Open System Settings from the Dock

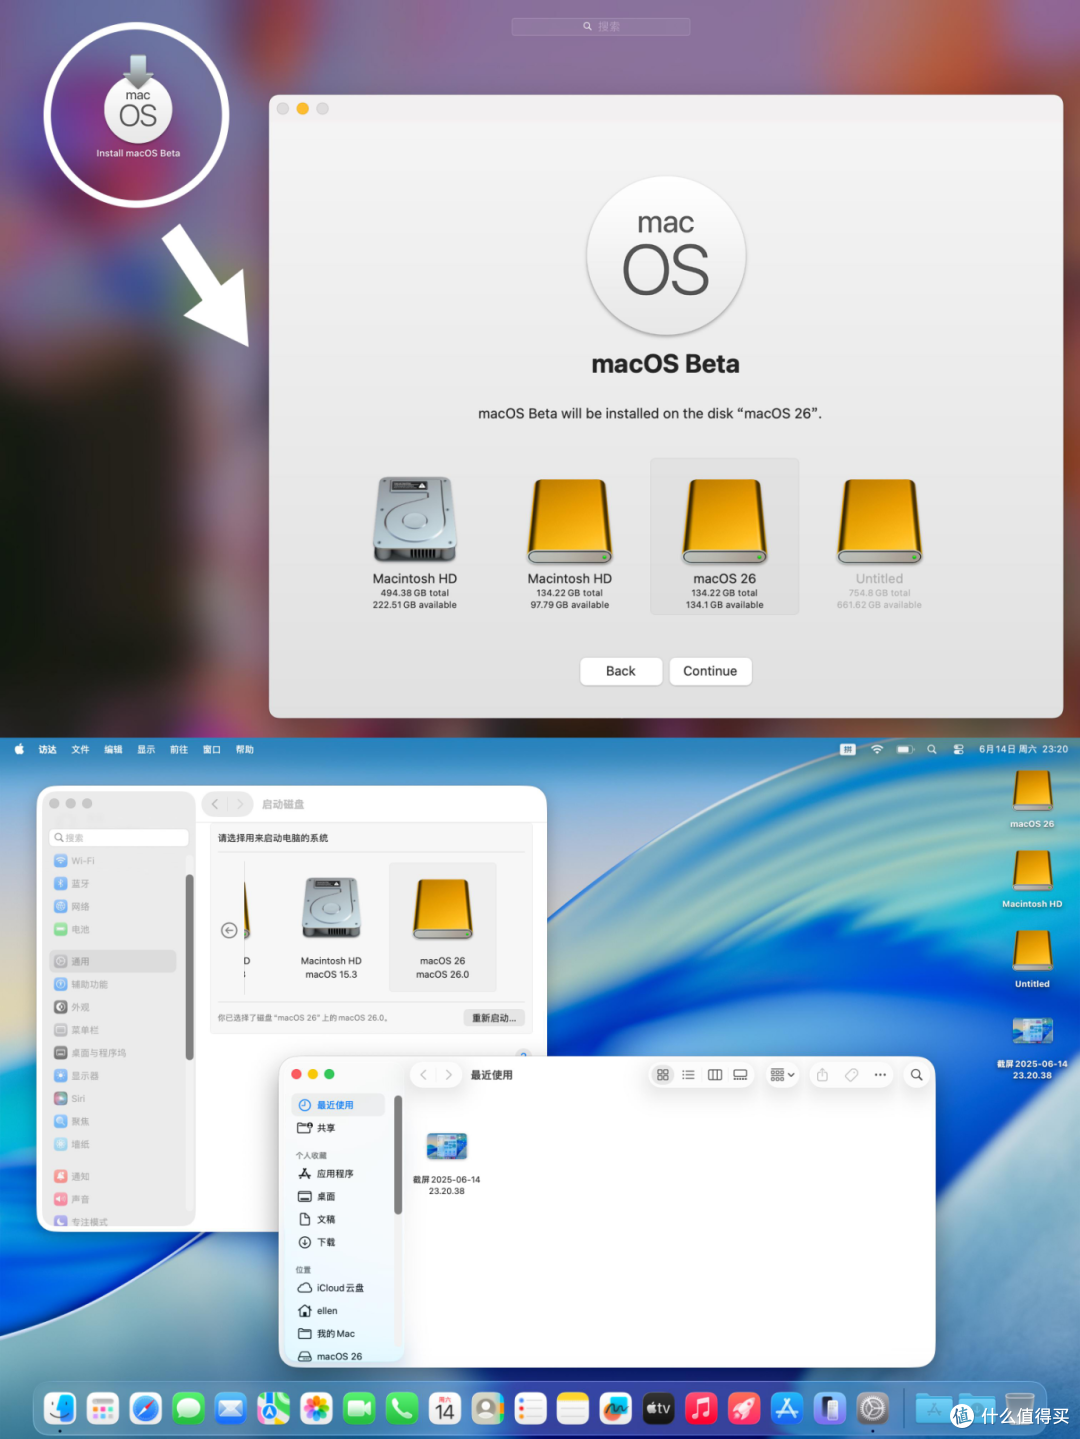(873, 1409)
